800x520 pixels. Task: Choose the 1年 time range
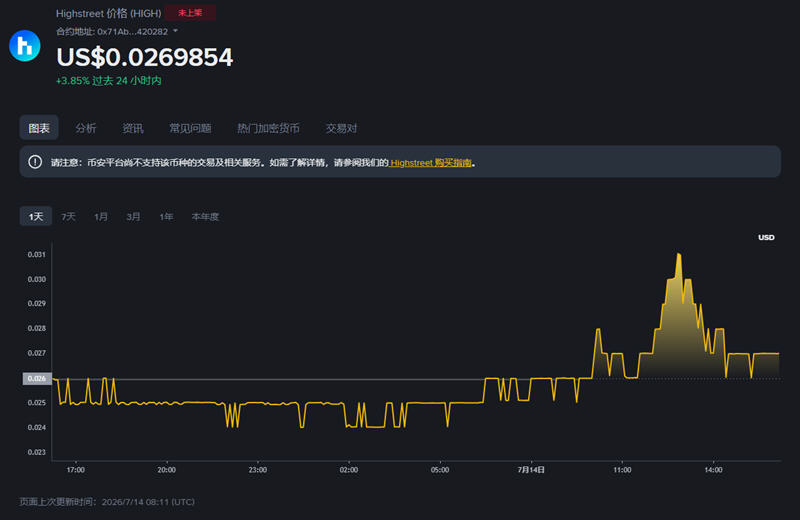coord(166,217)
